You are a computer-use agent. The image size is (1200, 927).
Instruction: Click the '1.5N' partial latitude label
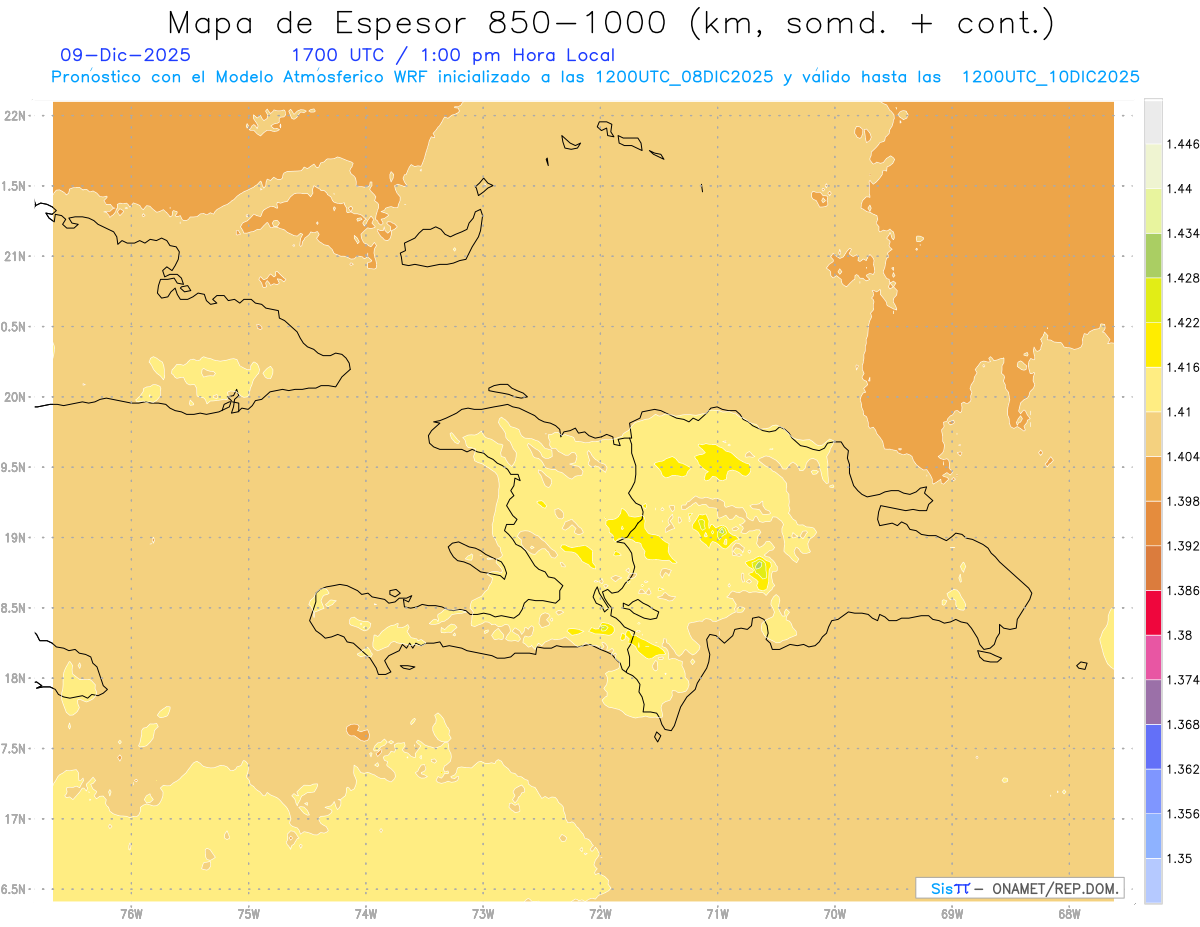(15, 186)
